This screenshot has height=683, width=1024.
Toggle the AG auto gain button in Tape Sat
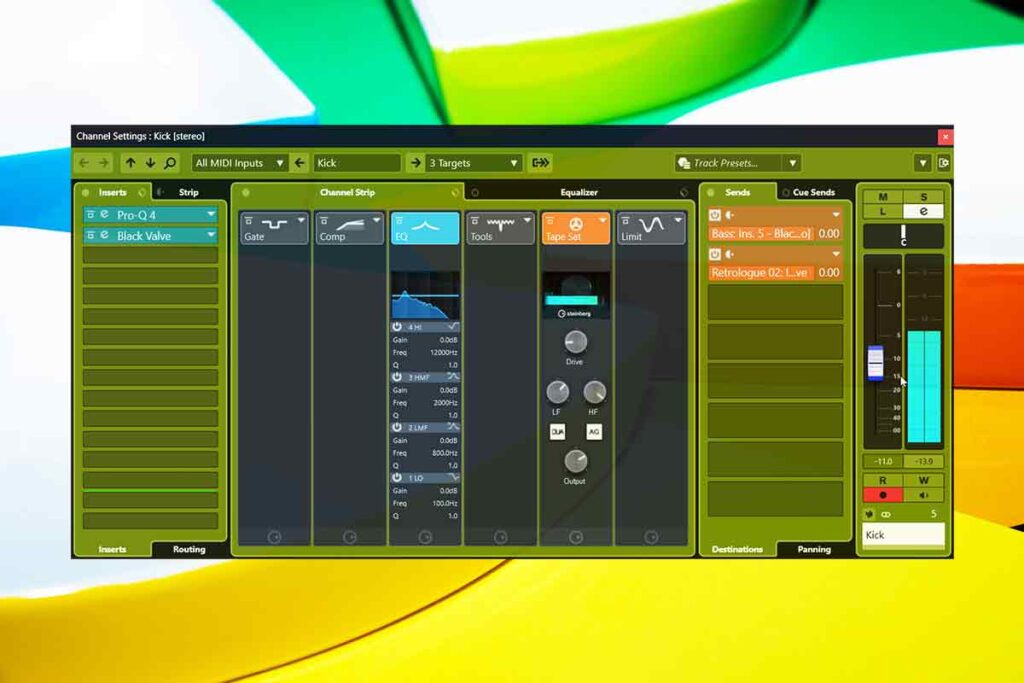point(594,432)
